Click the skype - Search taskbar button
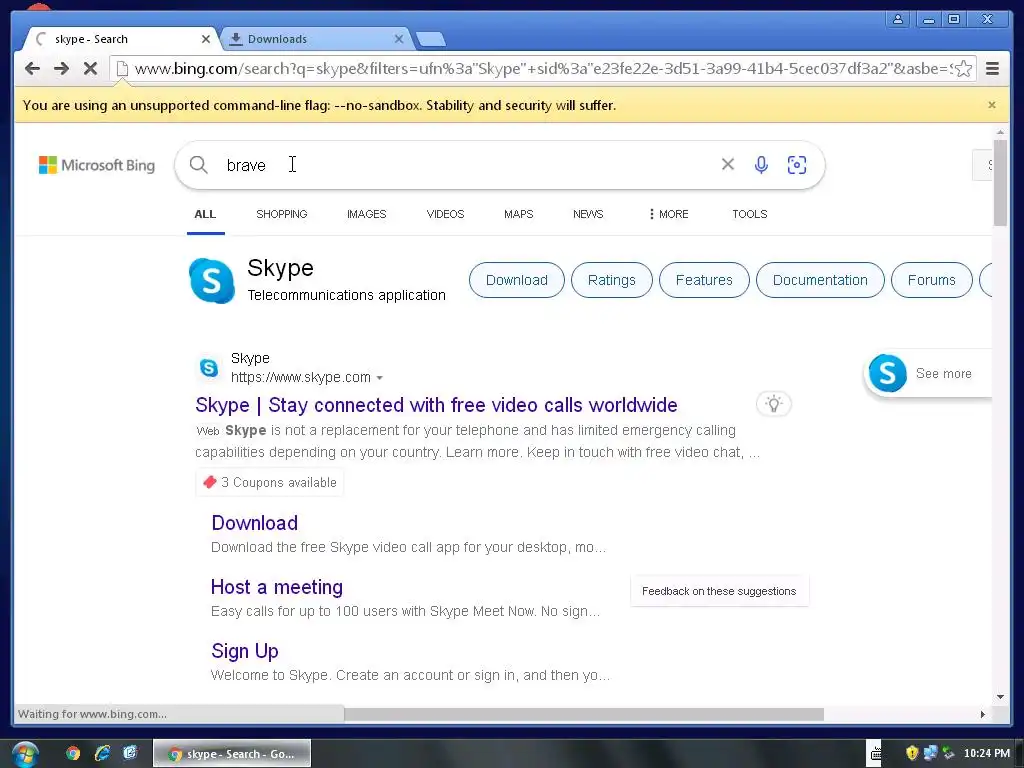Image resolution: width=1024 pixels, height=768 pixels. click(x=232, y=754)
